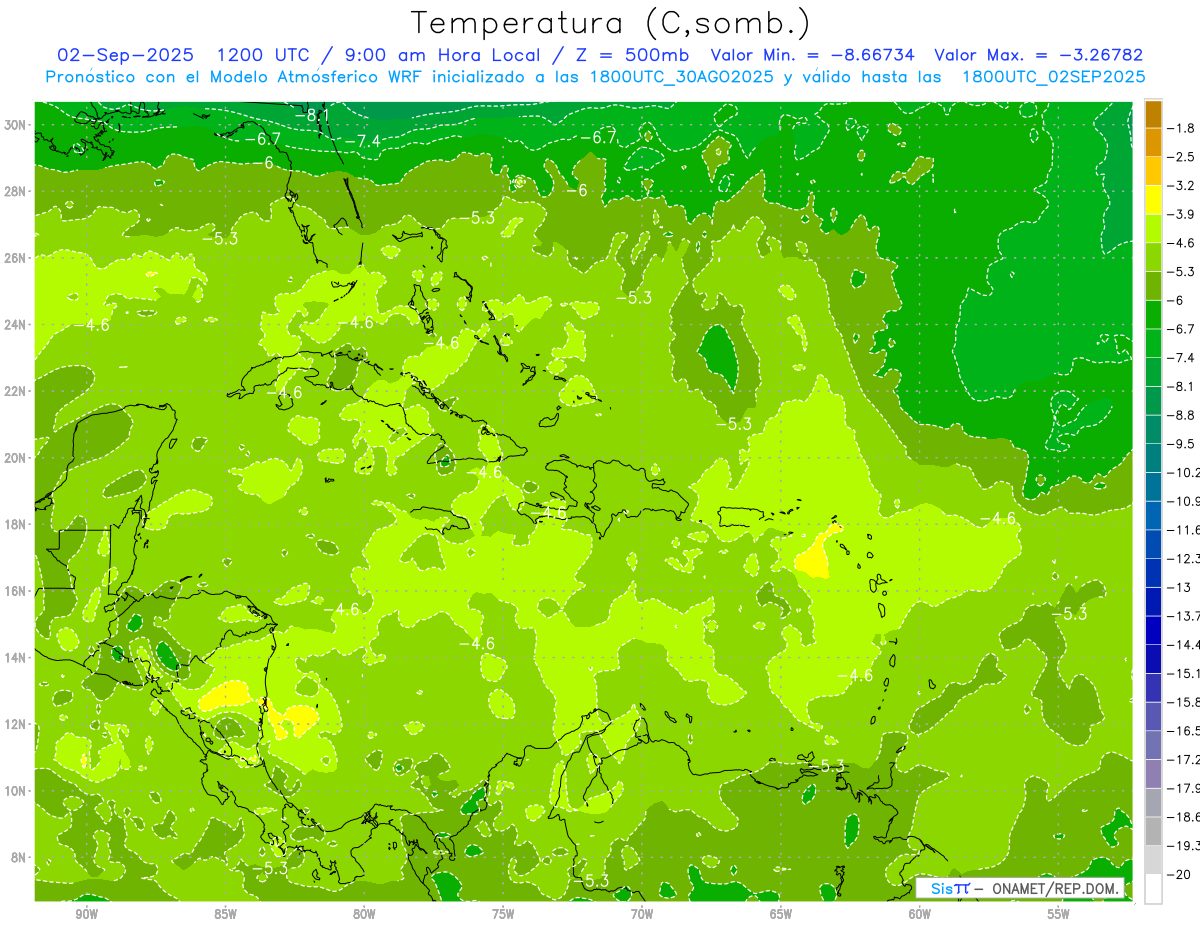Click the 80W longitude axis label

[364, 915]
